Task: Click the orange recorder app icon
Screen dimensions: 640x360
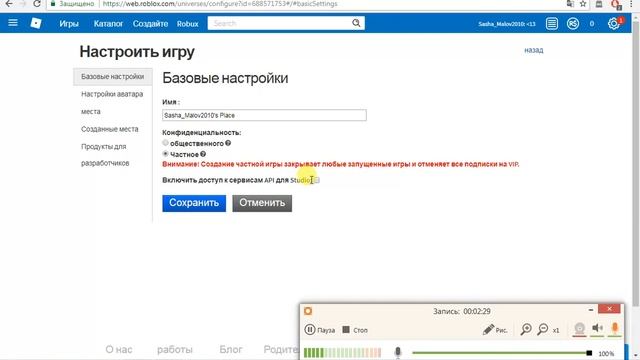Action: pos(308,311)
